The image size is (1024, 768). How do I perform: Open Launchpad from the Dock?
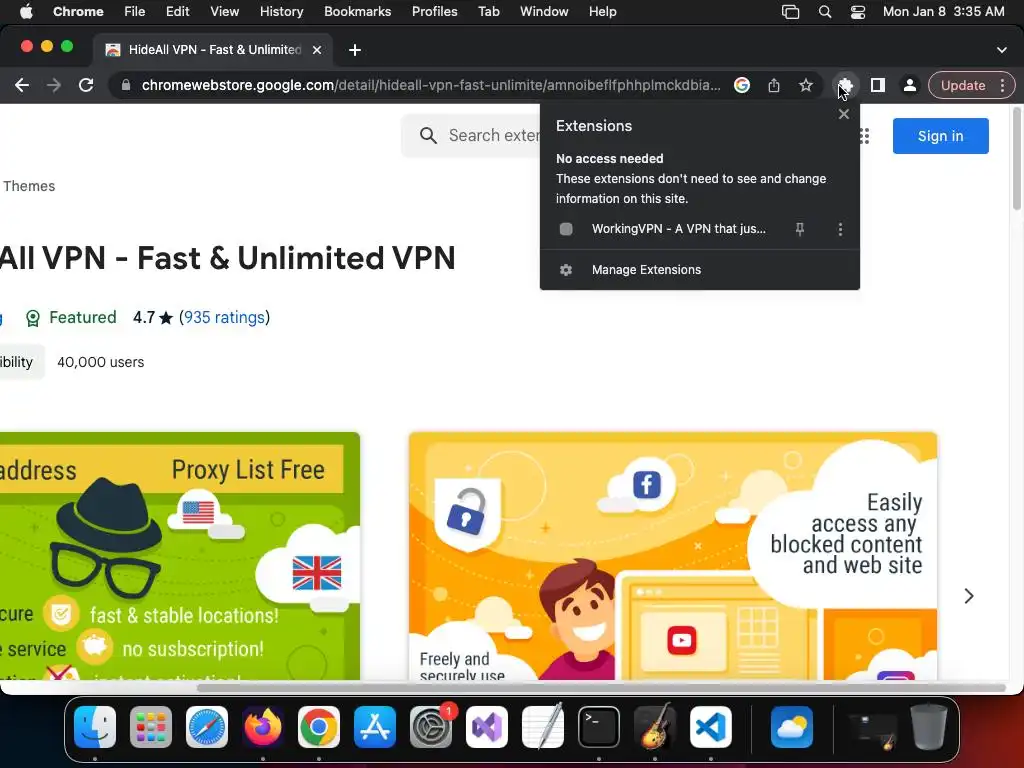pyautogui.click(x=151, y=727)
